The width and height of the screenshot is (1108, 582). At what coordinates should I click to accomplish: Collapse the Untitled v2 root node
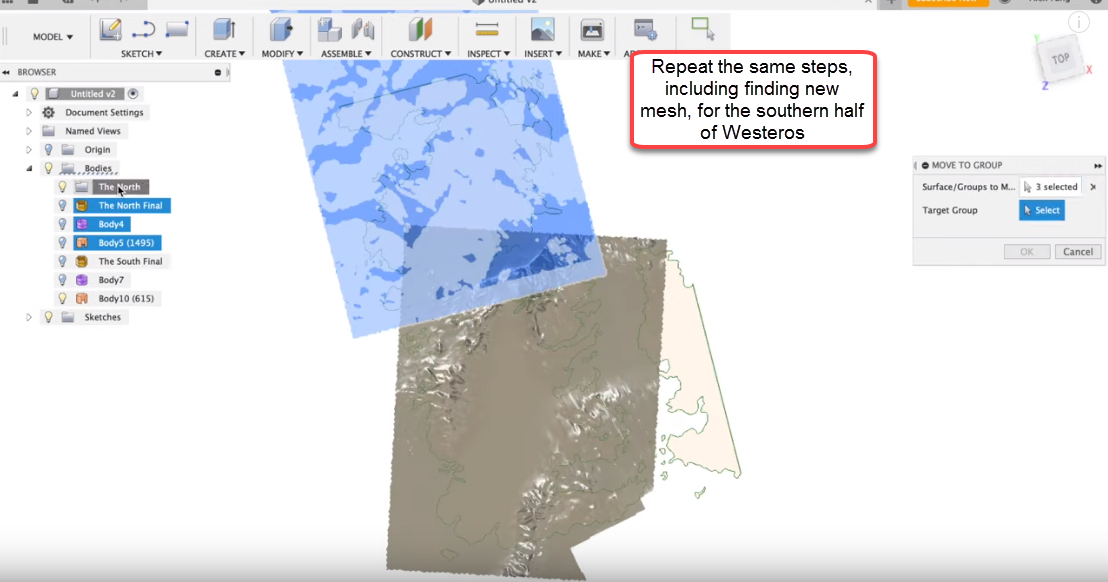click(x=16, y=93)
